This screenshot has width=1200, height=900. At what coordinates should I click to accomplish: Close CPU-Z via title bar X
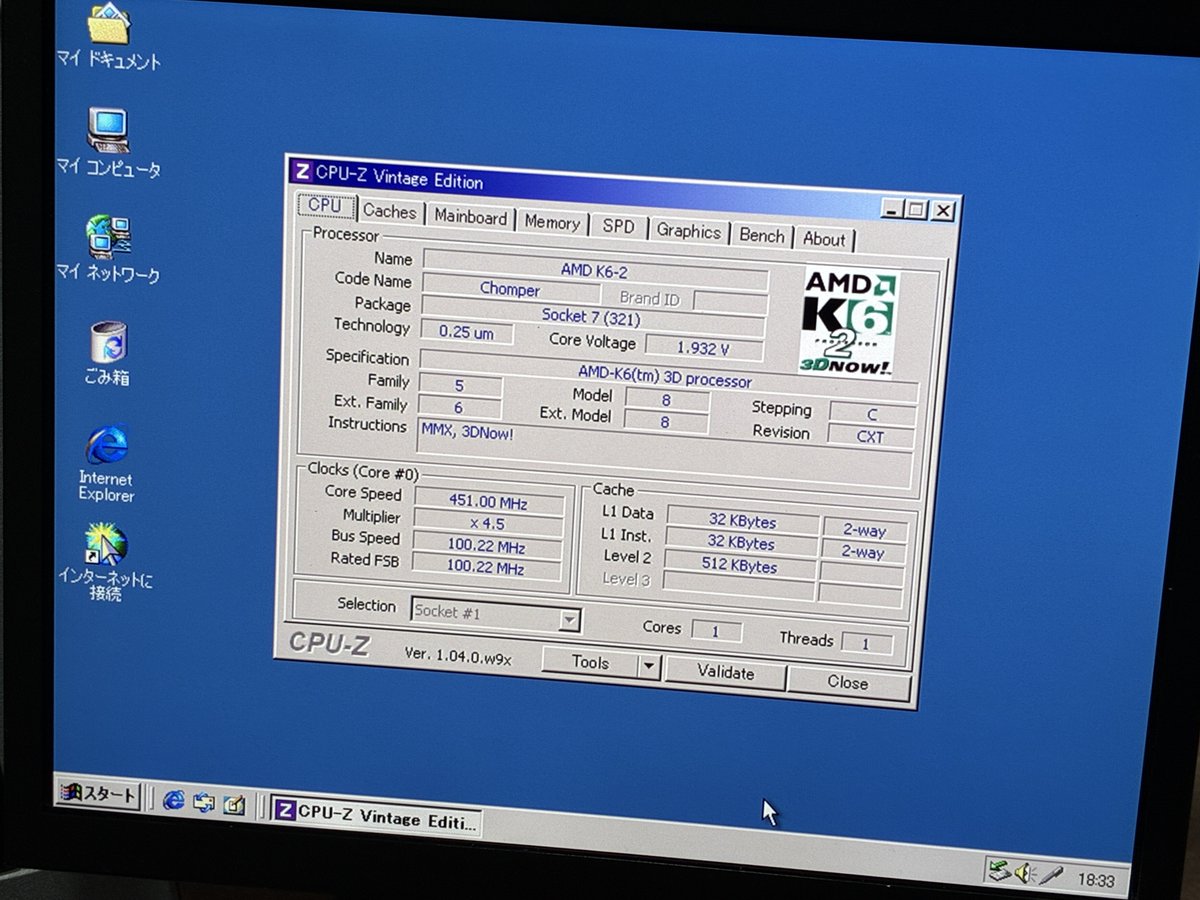pyautogui.click(x=943, y=212)
